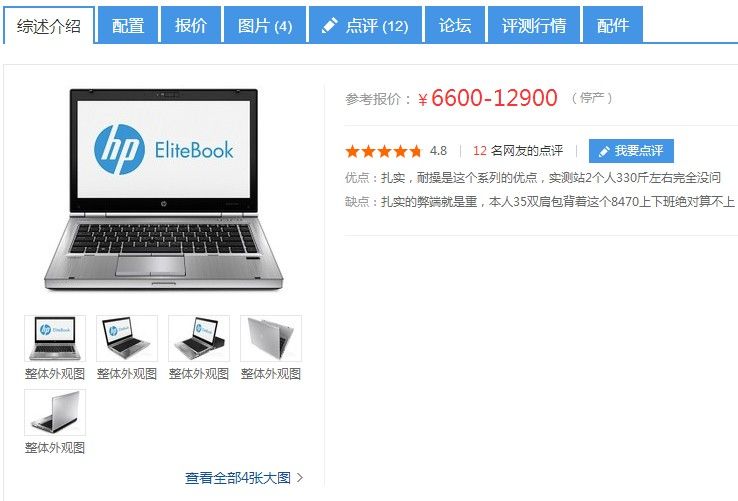This screenshot has height=501, width=738.
Task: Select the fifth rear-angle laptop thumbnail
Action: tap(55, 412)
